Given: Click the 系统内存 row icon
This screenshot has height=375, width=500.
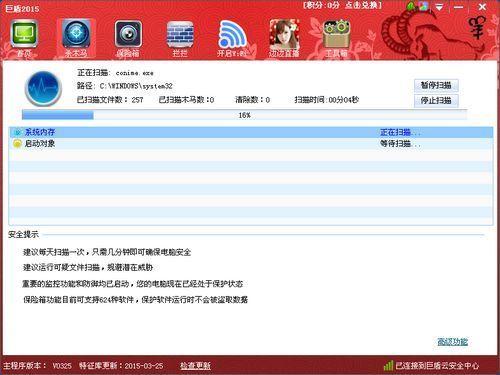Looking at the screenshot, I should point(17,132).
